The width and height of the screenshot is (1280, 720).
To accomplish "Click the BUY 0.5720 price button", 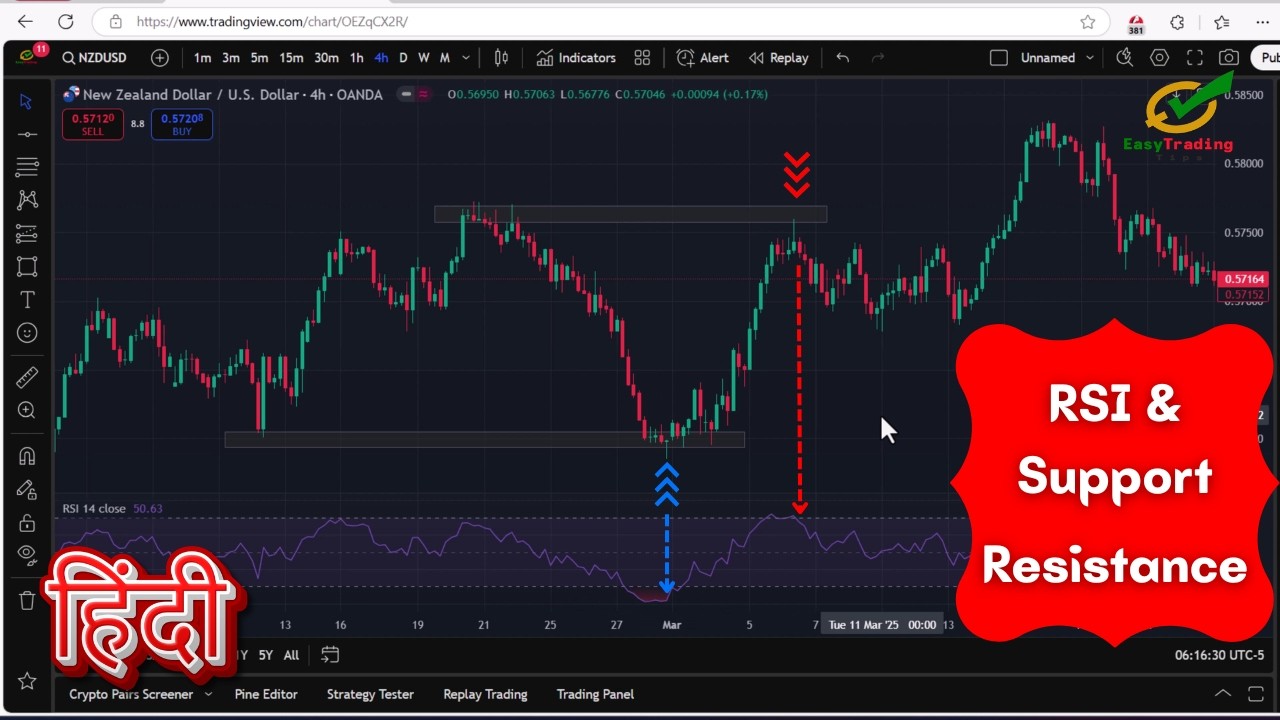I will (182, 124).
